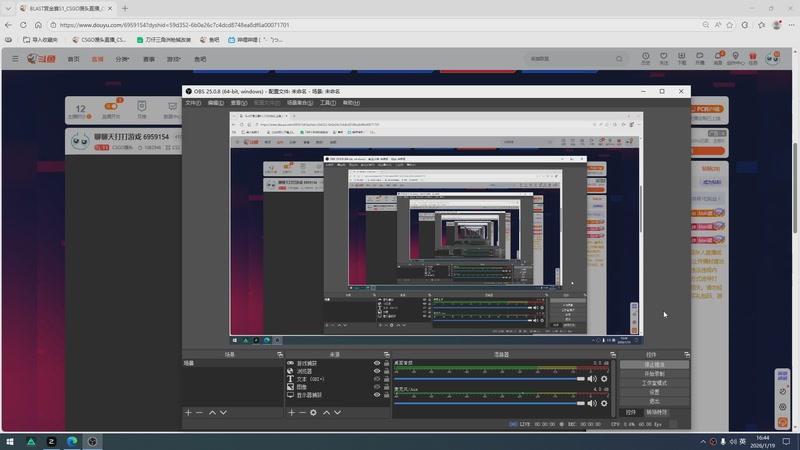The image size is (800, 450).
Task: Mute desktop audio speaker icon
Action: (x=592, y=379)
